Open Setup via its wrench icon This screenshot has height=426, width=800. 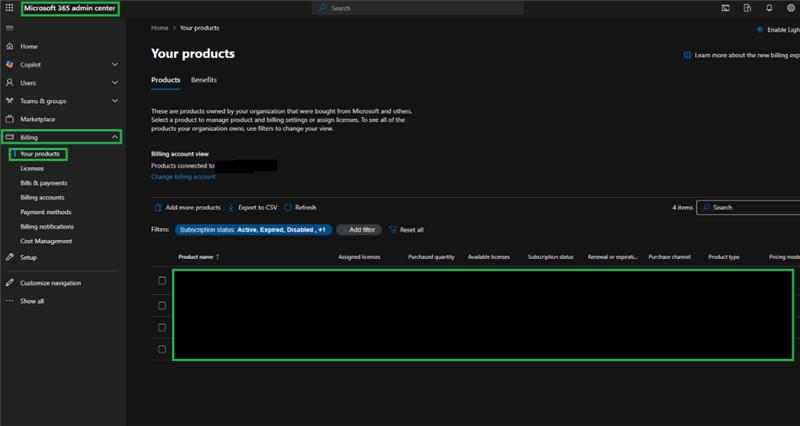(9, 258)
